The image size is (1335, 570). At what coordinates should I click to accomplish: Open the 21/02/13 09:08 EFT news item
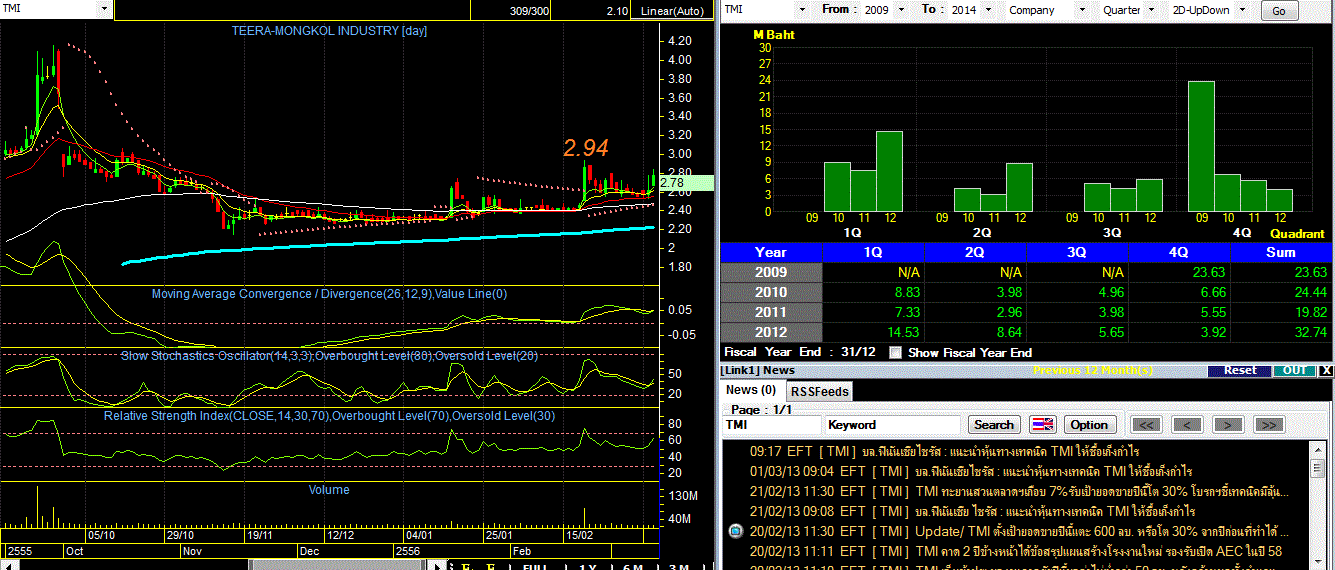[x=972, y=511]
